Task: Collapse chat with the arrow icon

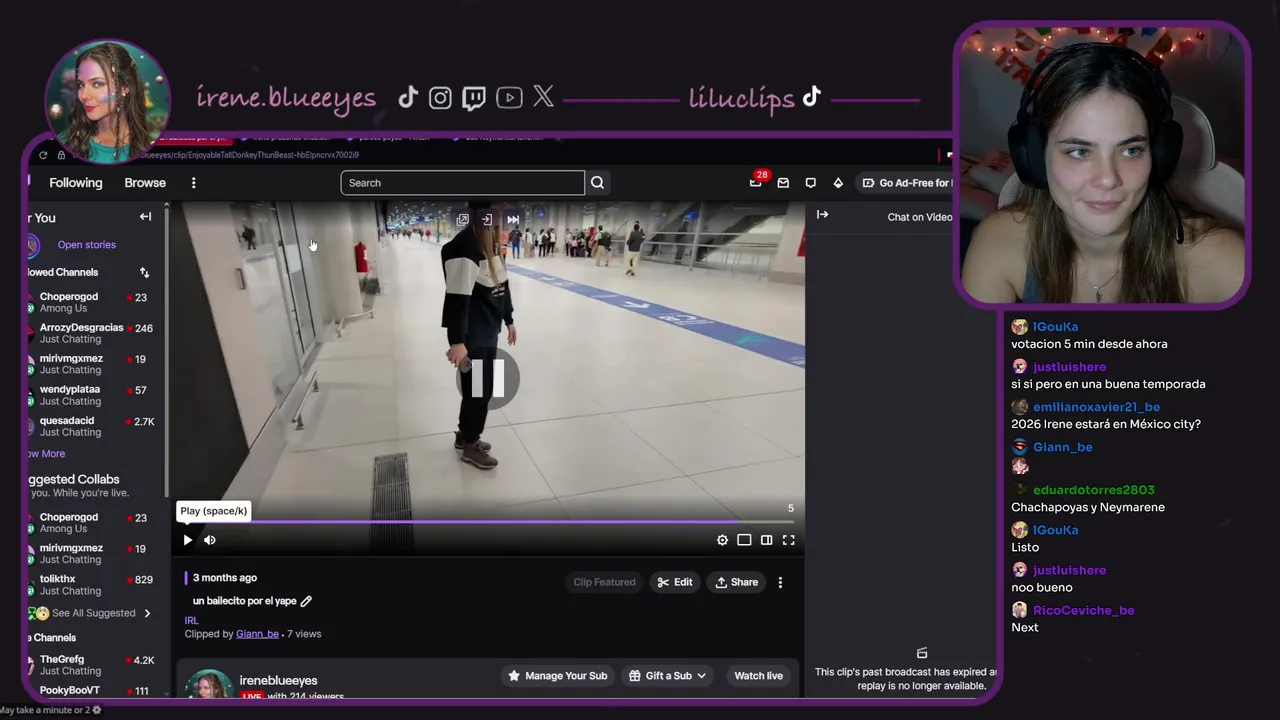Action: click(x=822, y=215)
